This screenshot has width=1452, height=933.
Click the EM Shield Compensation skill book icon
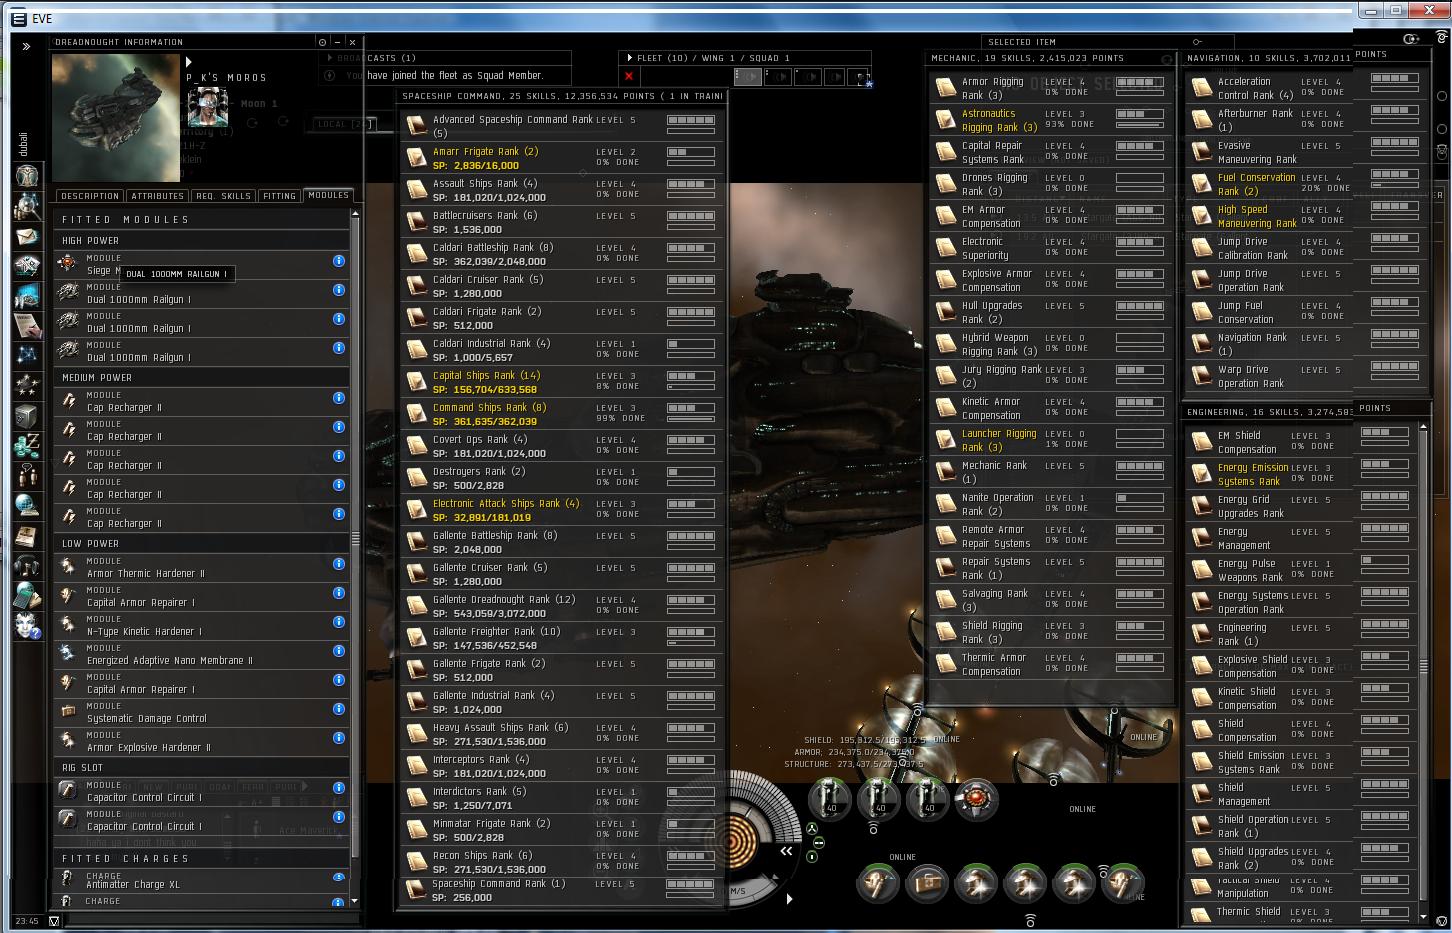tap(1201, 442)
